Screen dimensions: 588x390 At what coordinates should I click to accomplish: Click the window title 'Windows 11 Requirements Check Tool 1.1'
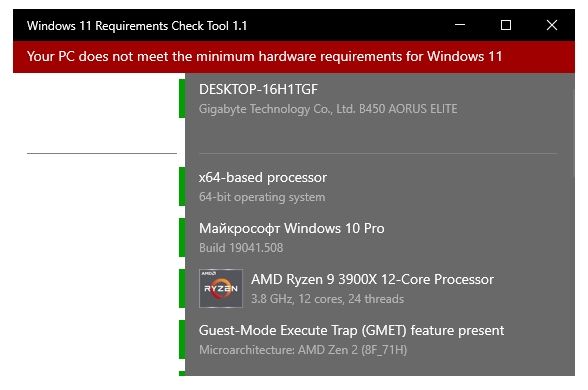click(x=137, y=26)
